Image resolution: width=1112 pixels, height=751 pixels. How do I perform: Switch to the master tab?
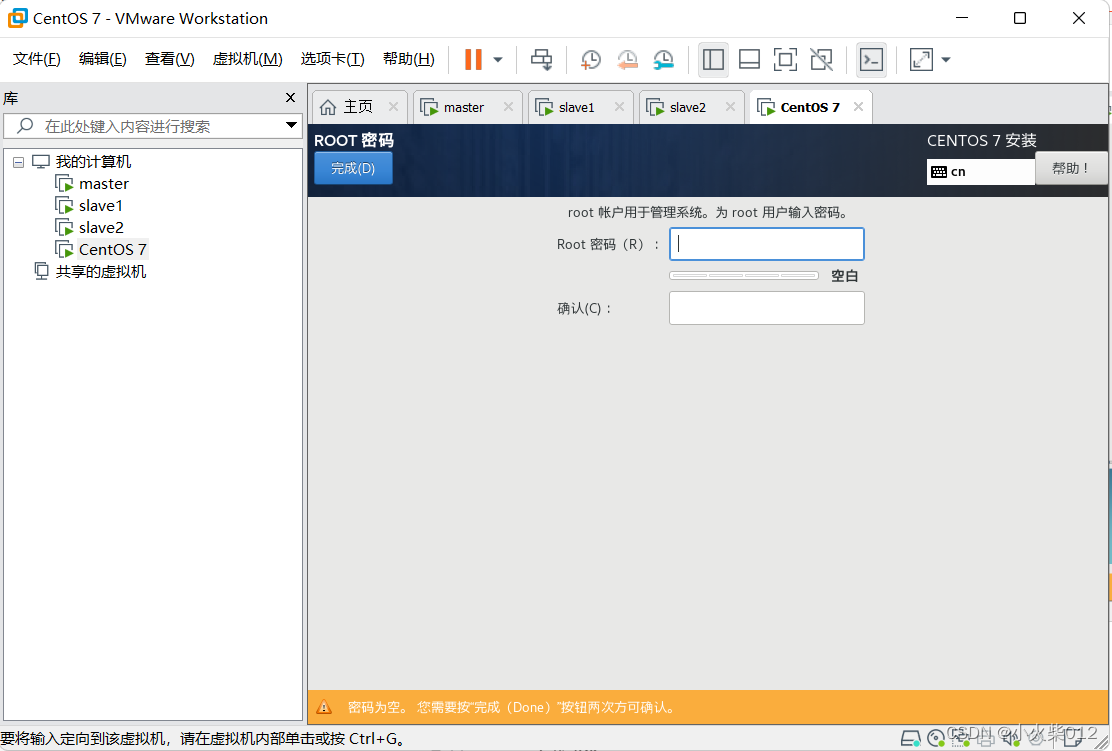click(x=463, y=107)
